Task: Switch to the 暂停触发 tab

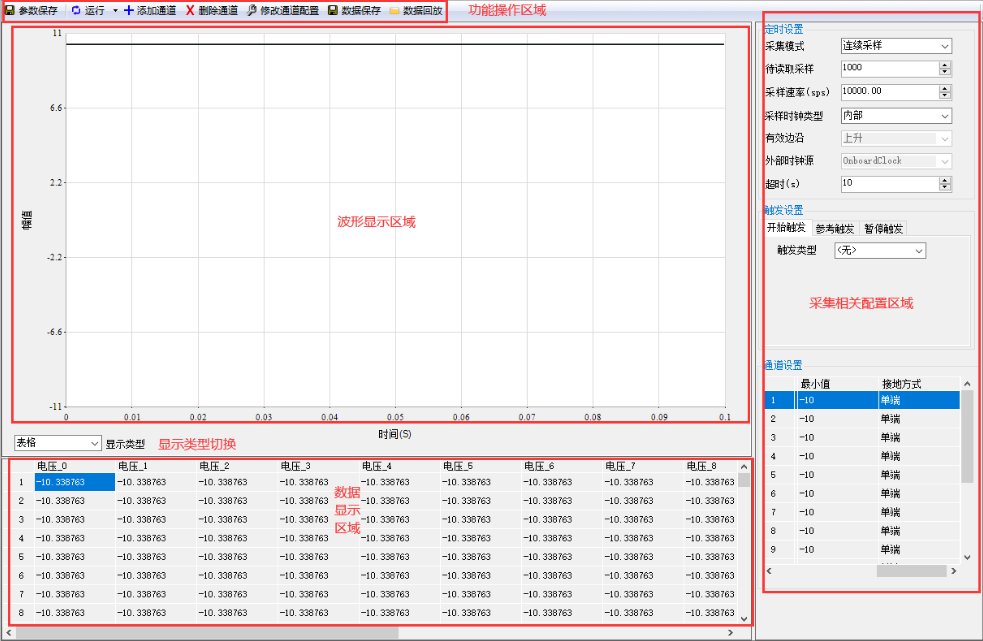Action: click(883, 228)
